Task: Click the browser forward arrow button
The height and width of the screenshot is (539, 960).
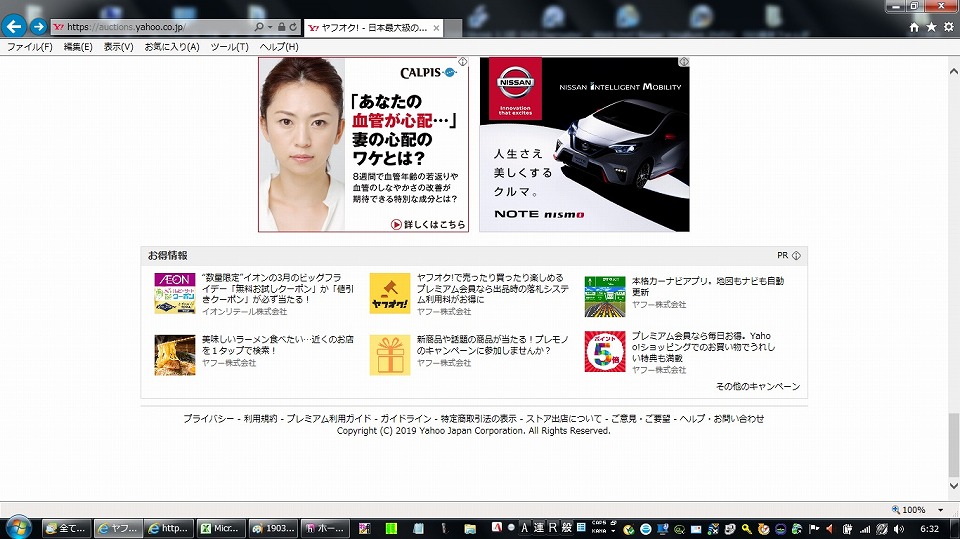Action: click(38, 27)
